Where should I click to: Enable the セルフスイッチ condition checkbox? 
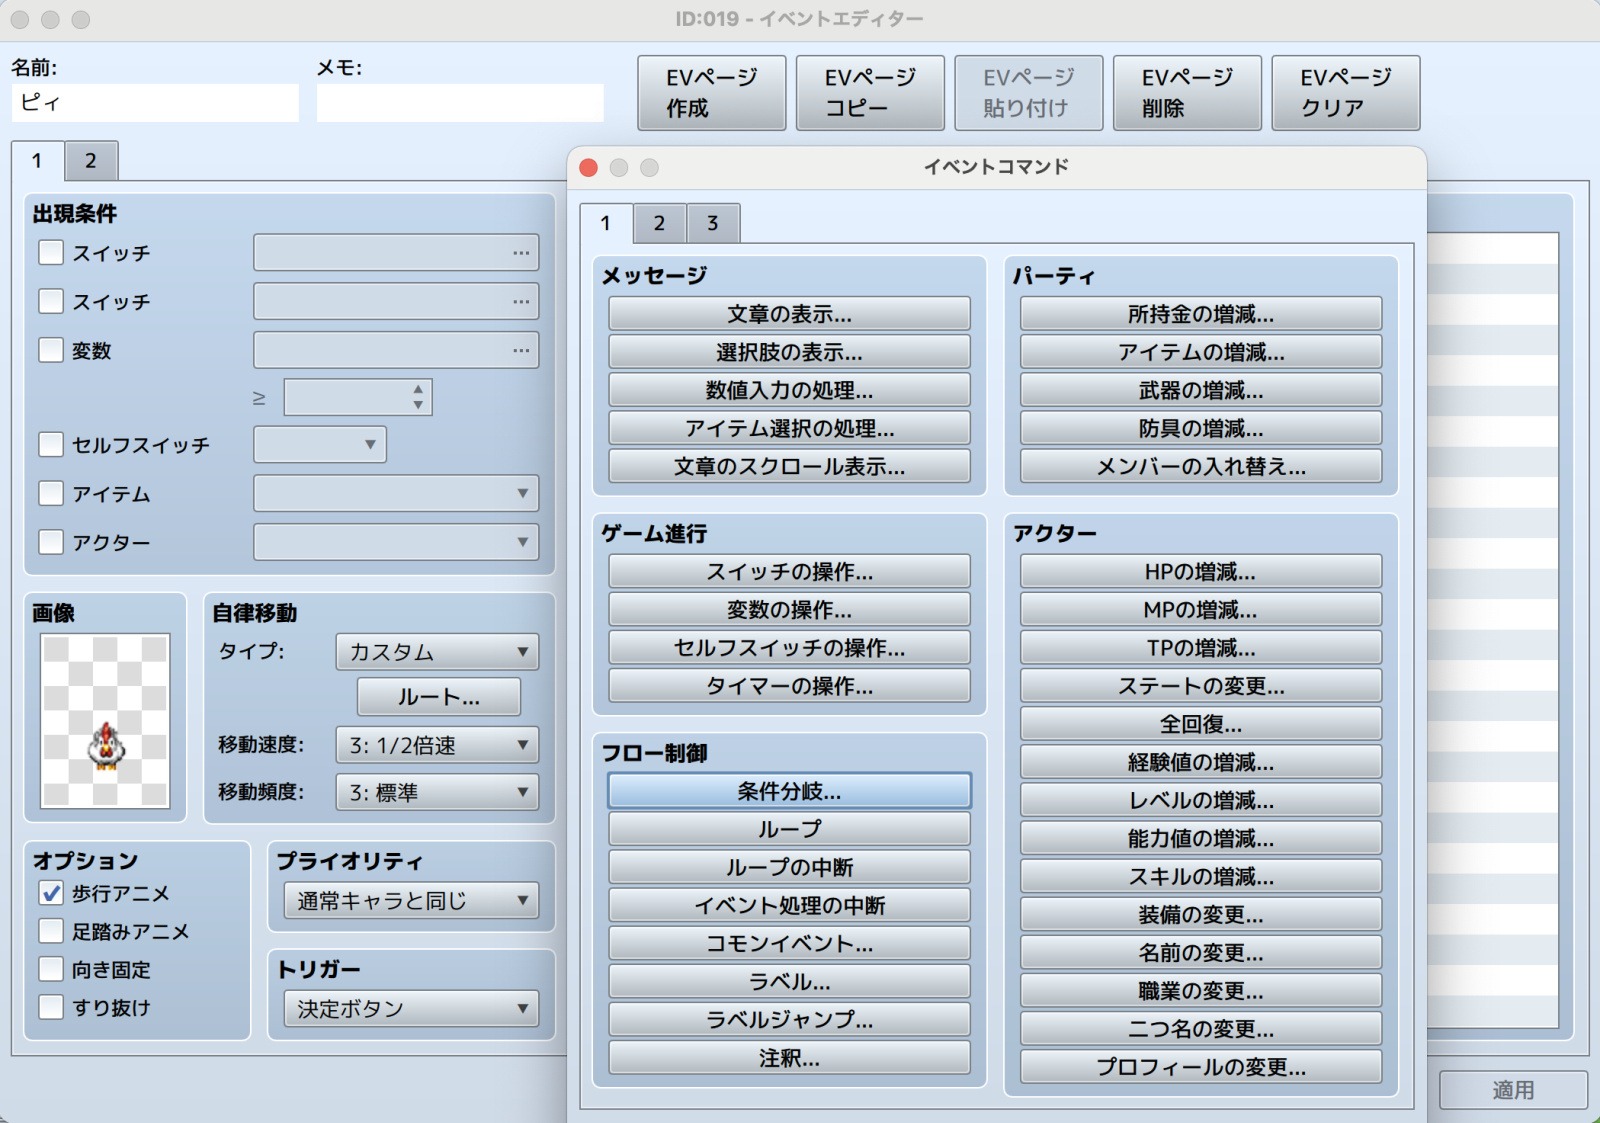click(51, 444)
